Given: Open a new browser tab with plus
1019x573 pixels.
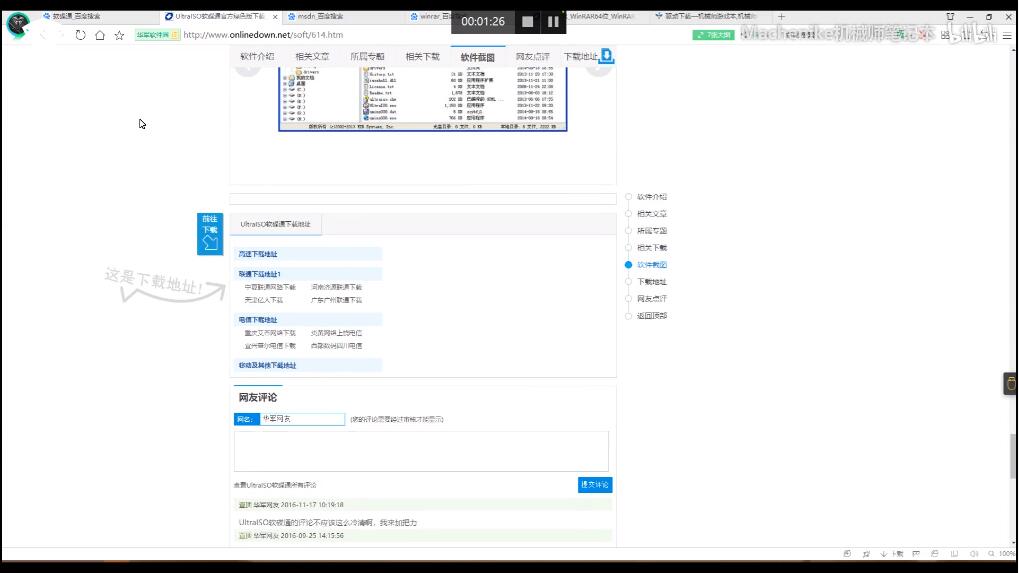Looking at the screenshot, I should 781,16.
